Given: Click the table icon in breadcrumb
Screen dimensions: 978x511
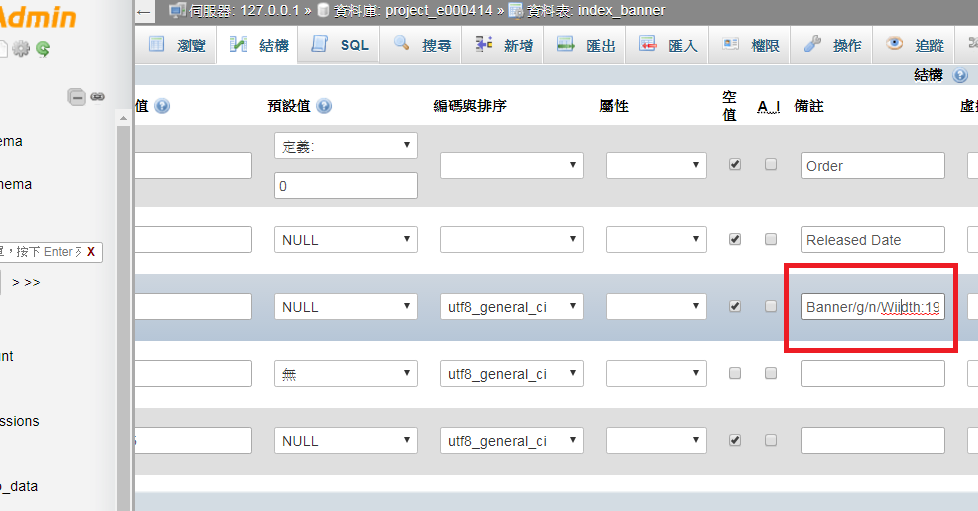Looking at the screenshot, I should point(515,11).
